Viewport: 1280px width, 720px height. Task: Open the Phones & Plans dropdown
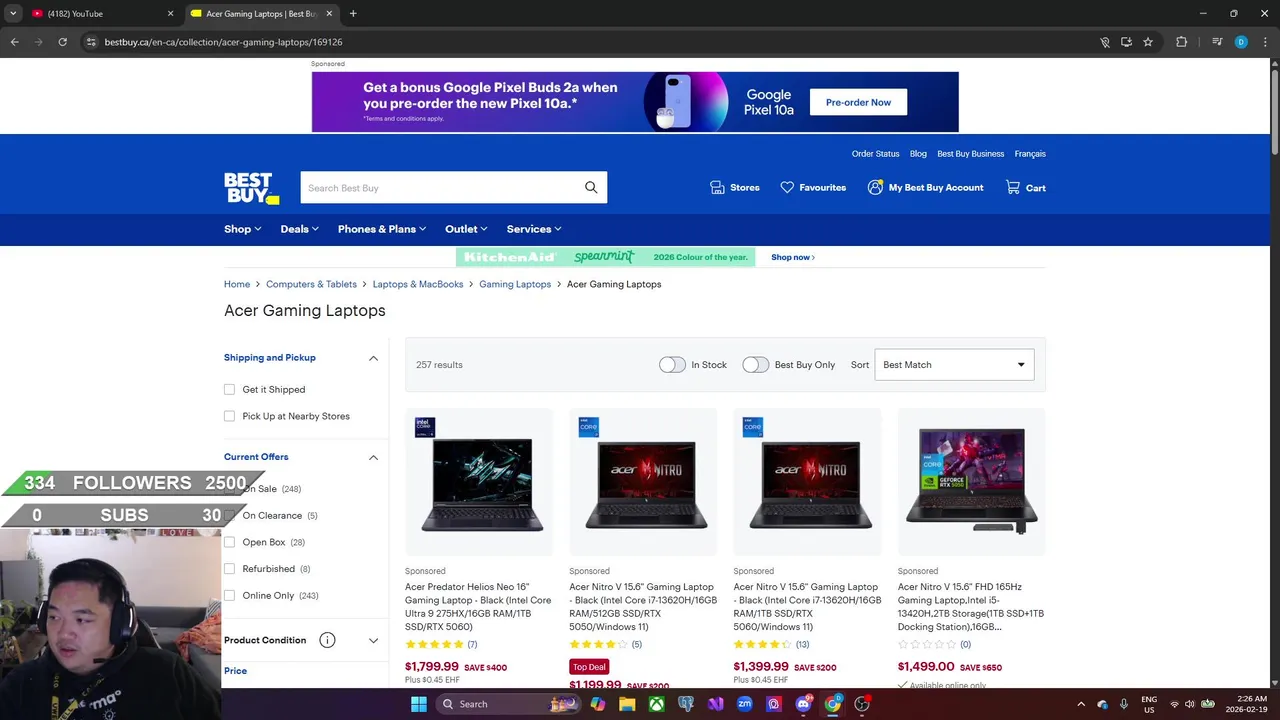pos(382,229)
